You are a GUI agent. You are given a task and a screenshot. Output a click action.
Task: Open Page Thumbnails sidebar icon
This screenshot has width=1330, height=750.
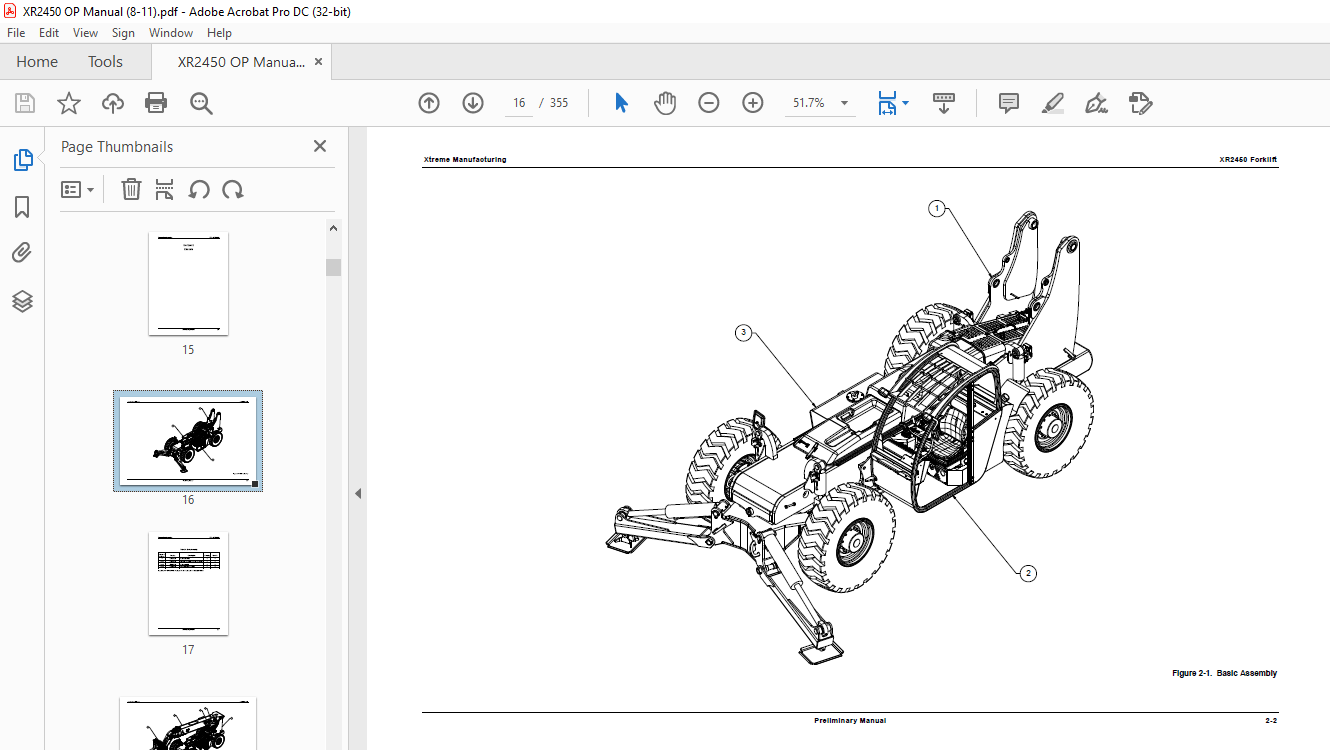click(22, 160)
